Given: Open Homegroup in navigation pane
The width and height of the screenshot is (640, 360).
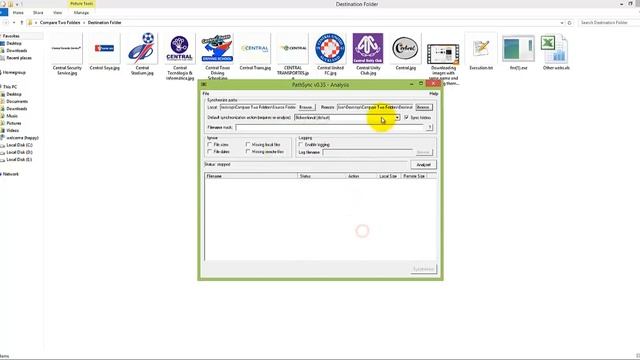Looking at the screenshot, I should coord(14,73).
